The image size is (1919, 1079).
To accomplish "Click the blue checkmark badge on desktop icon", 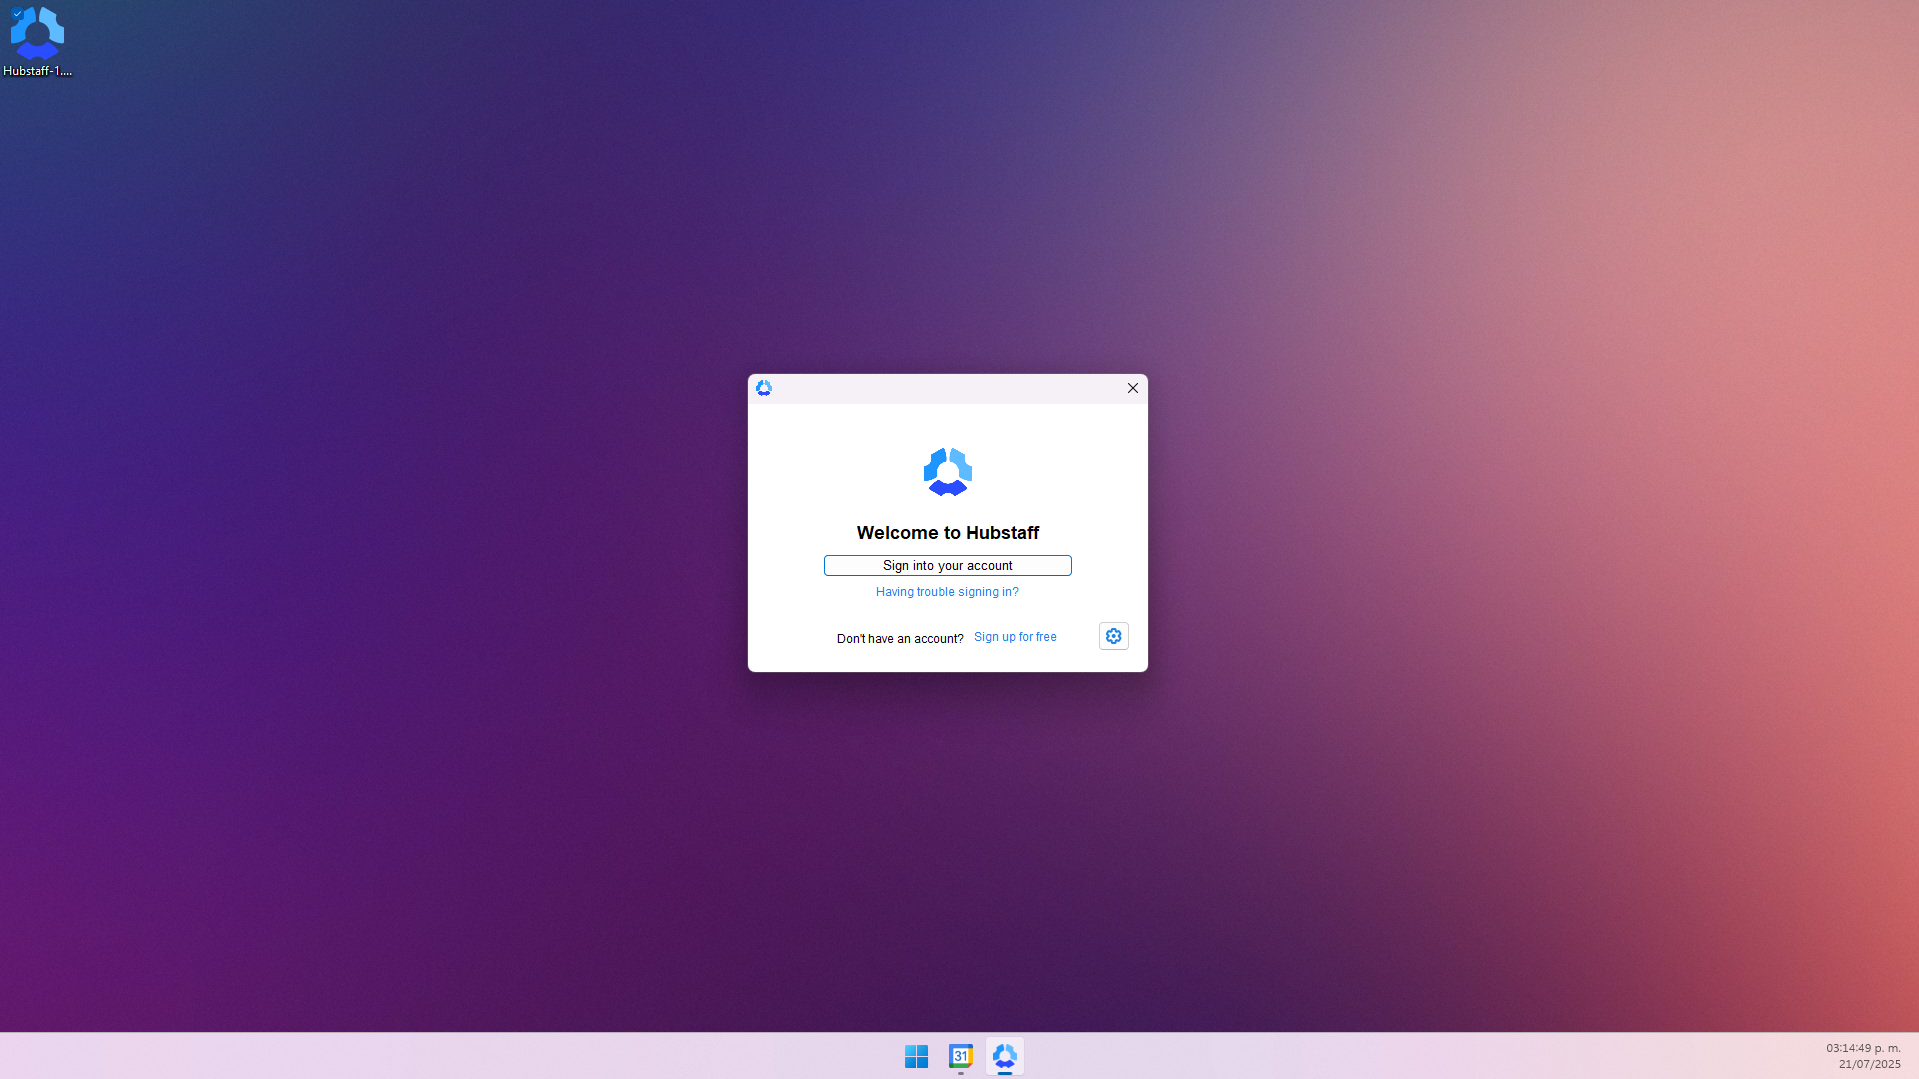I will [16, 14].
